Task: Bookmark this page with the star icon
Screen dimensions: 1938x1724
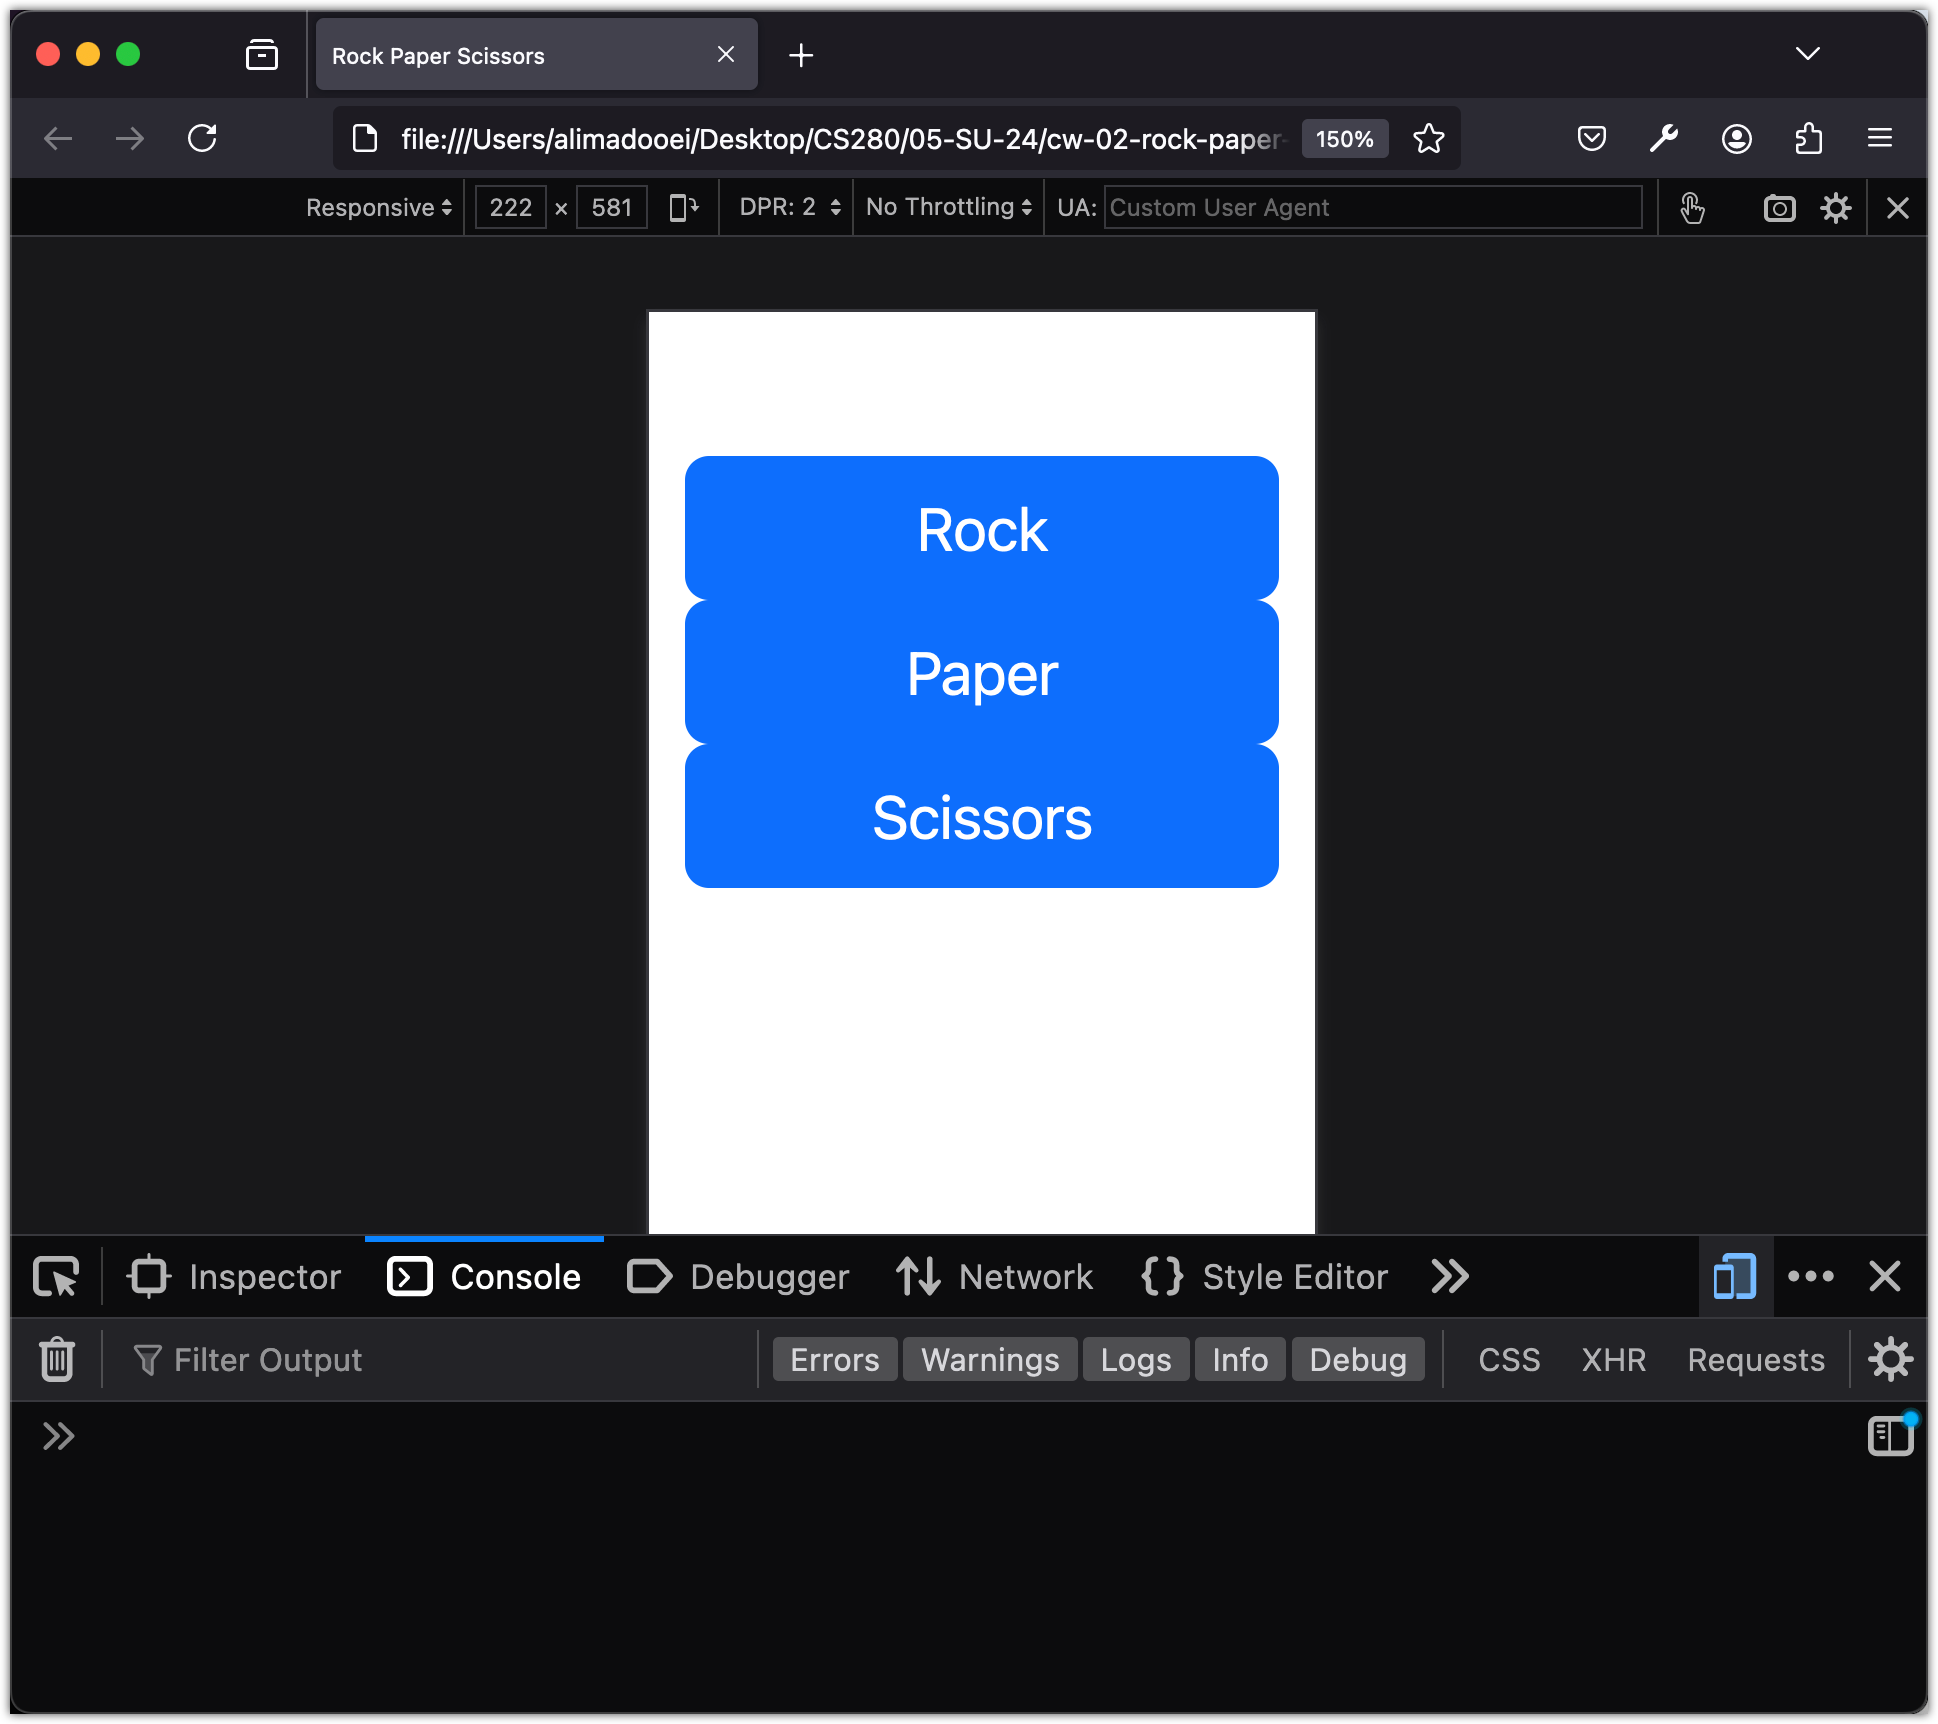Action: coord(1429,139)
